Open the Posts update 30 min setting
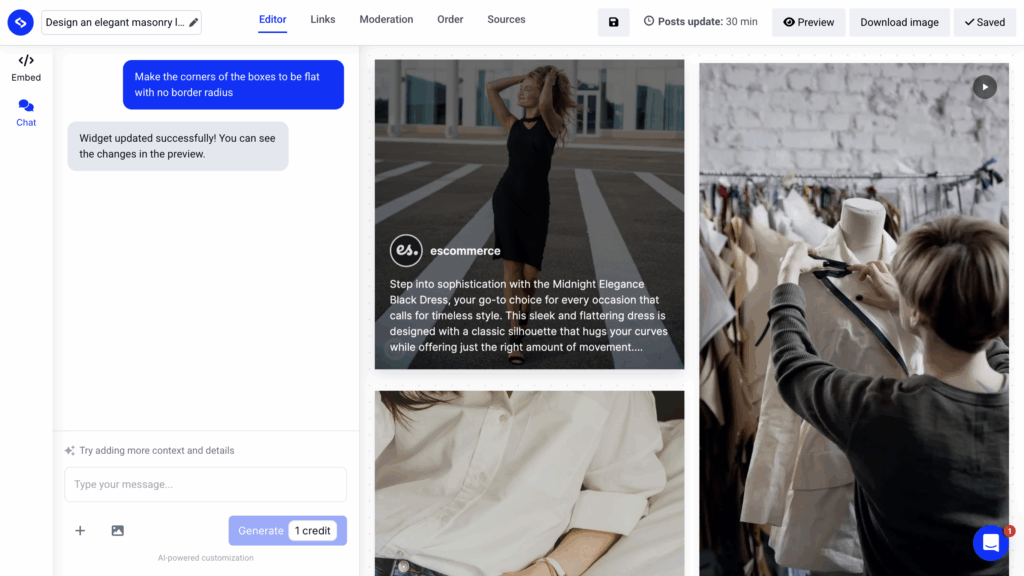The width and height of the screenshot is (1024, 576). [x=700, y=22]
